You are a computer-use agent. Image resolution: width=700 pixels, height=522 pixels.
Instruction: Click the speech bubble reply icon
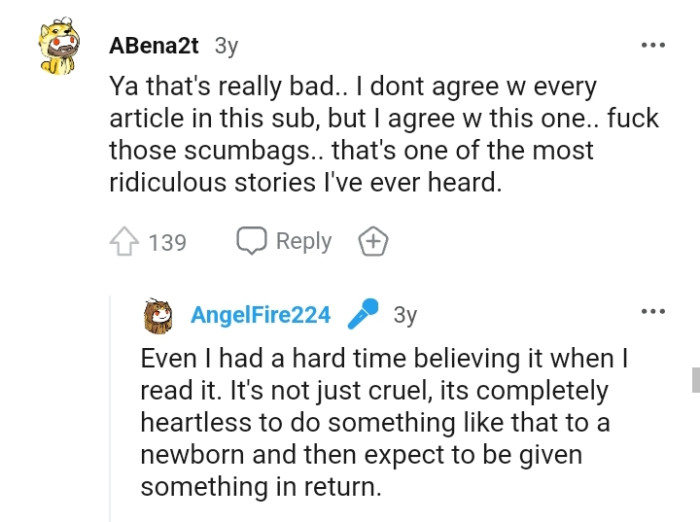250,242
